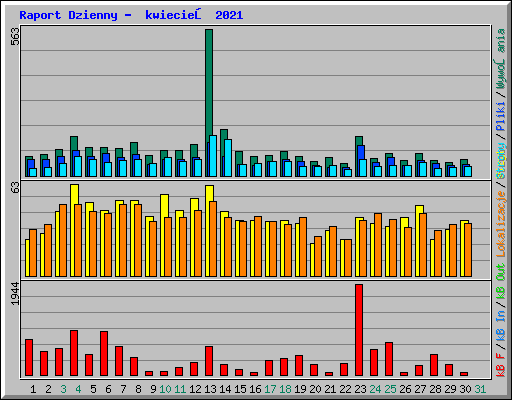Click the tall red bar for day 23
512x400 pixels.
click(x=359, y=330)
